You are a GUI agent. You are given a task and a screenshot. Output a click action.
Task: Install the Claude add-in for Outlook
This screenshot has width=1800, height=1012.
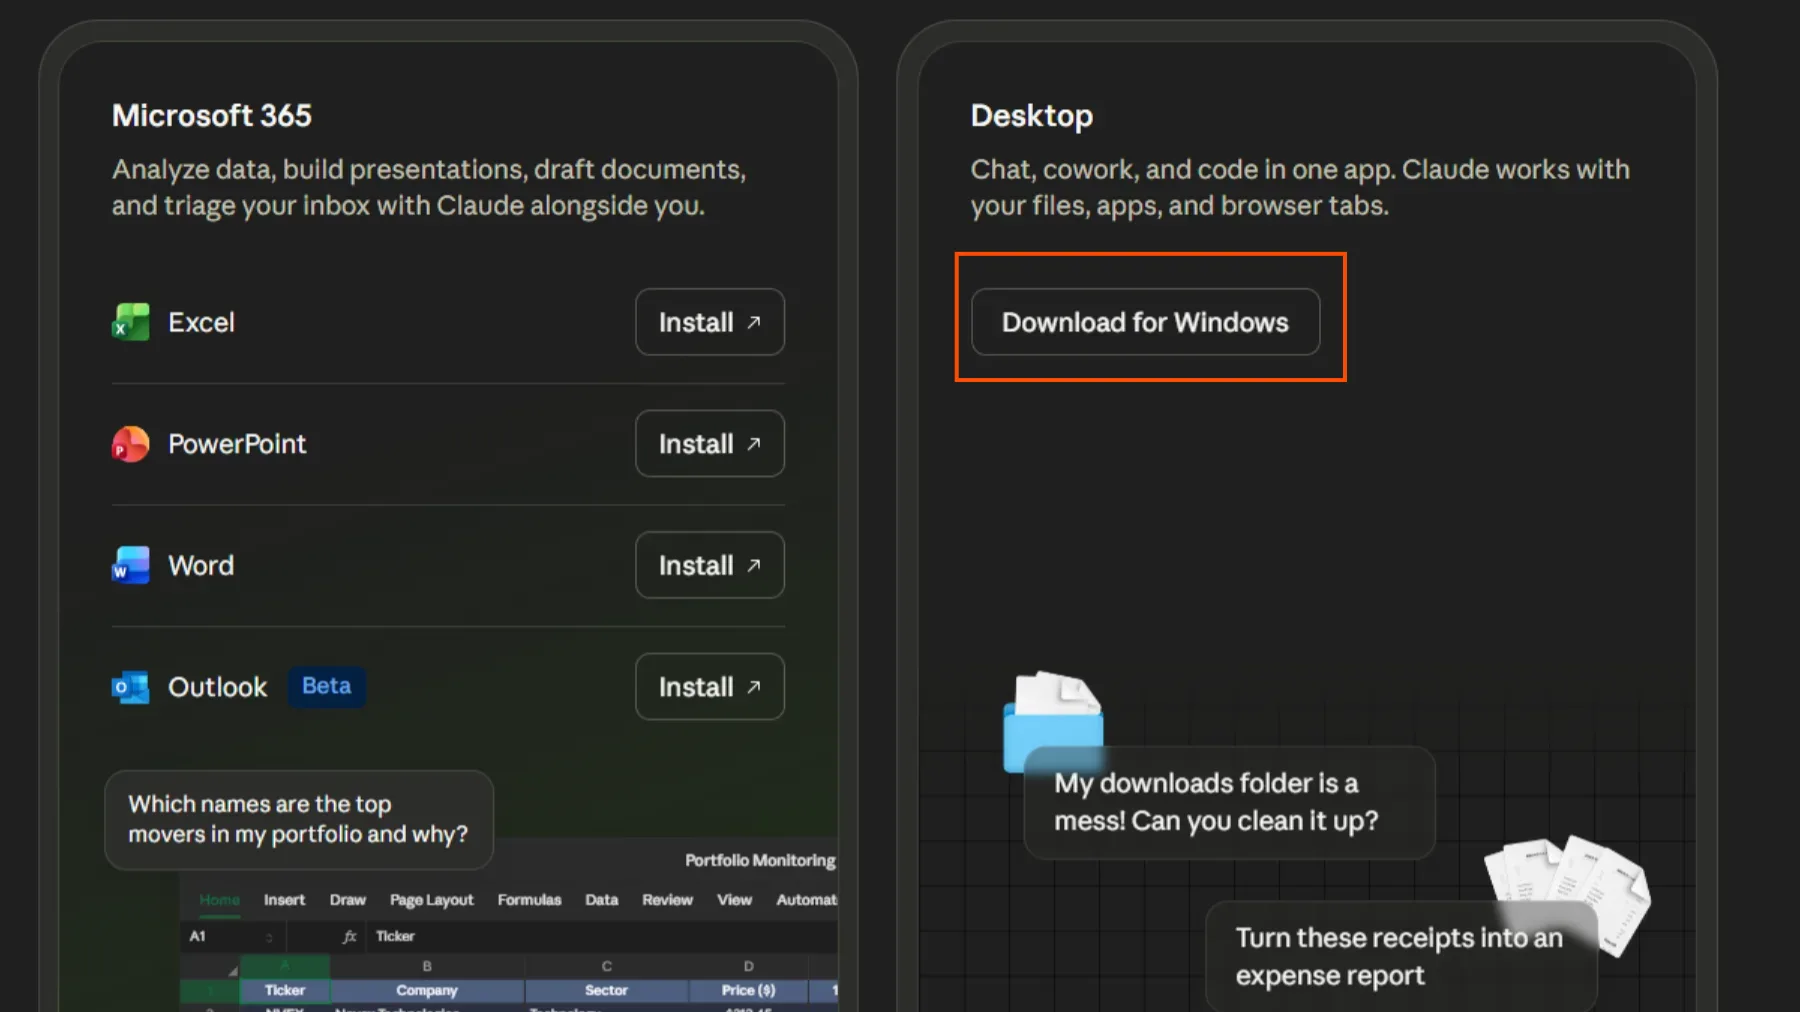coord(710,687)
